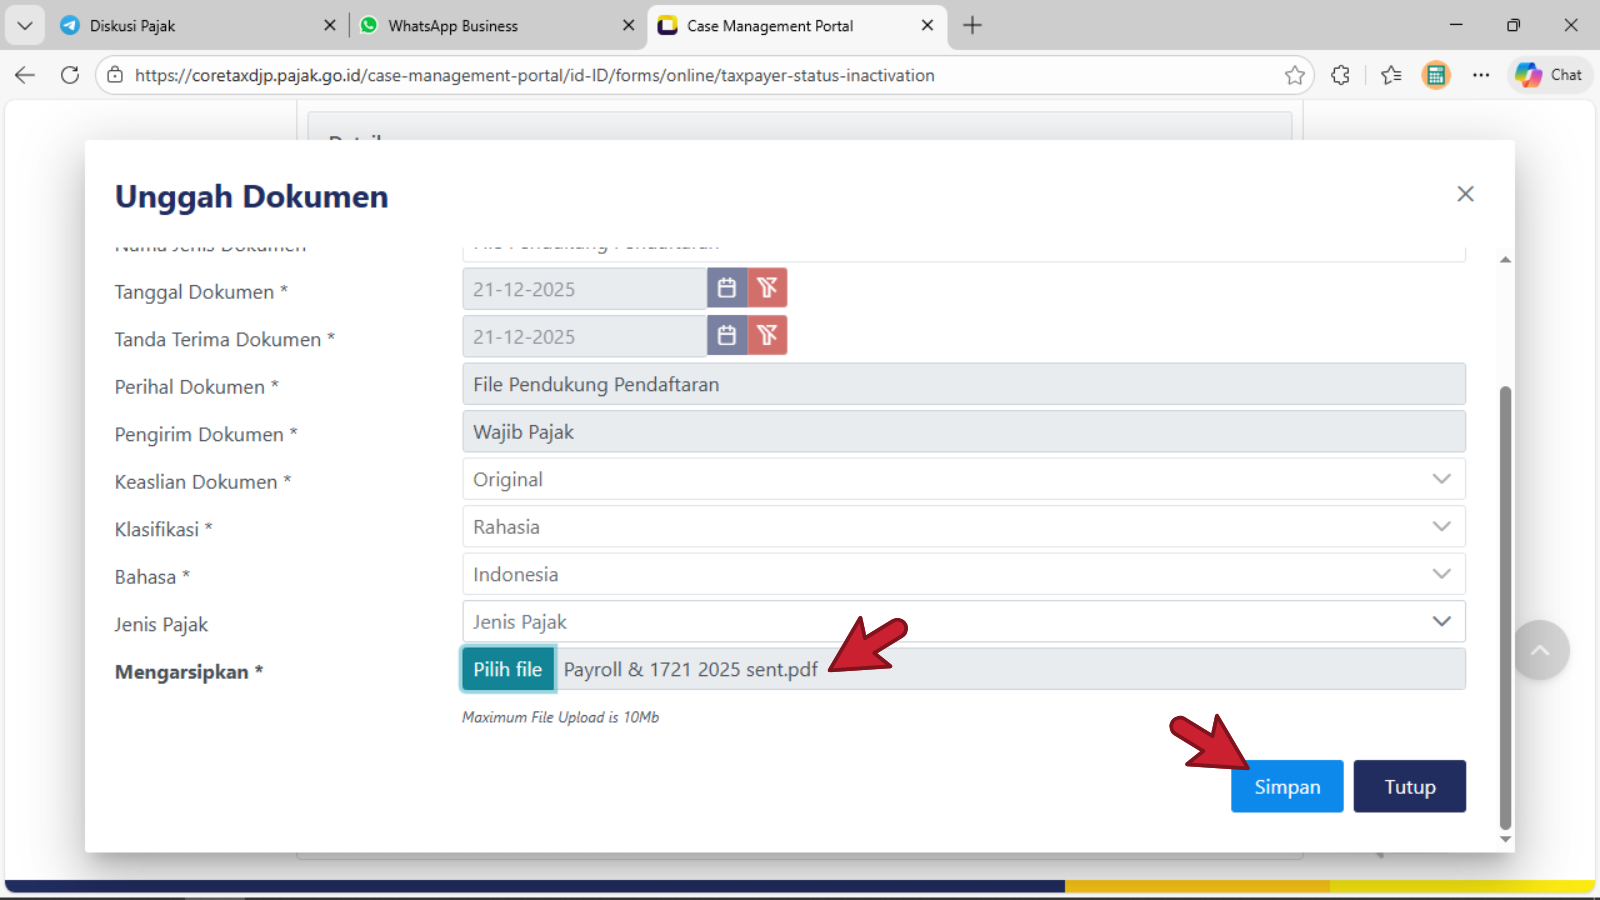Open calendar picker for Tanggal Dokumen
This screenshot has height=900, width=1600.
[727, 288]
